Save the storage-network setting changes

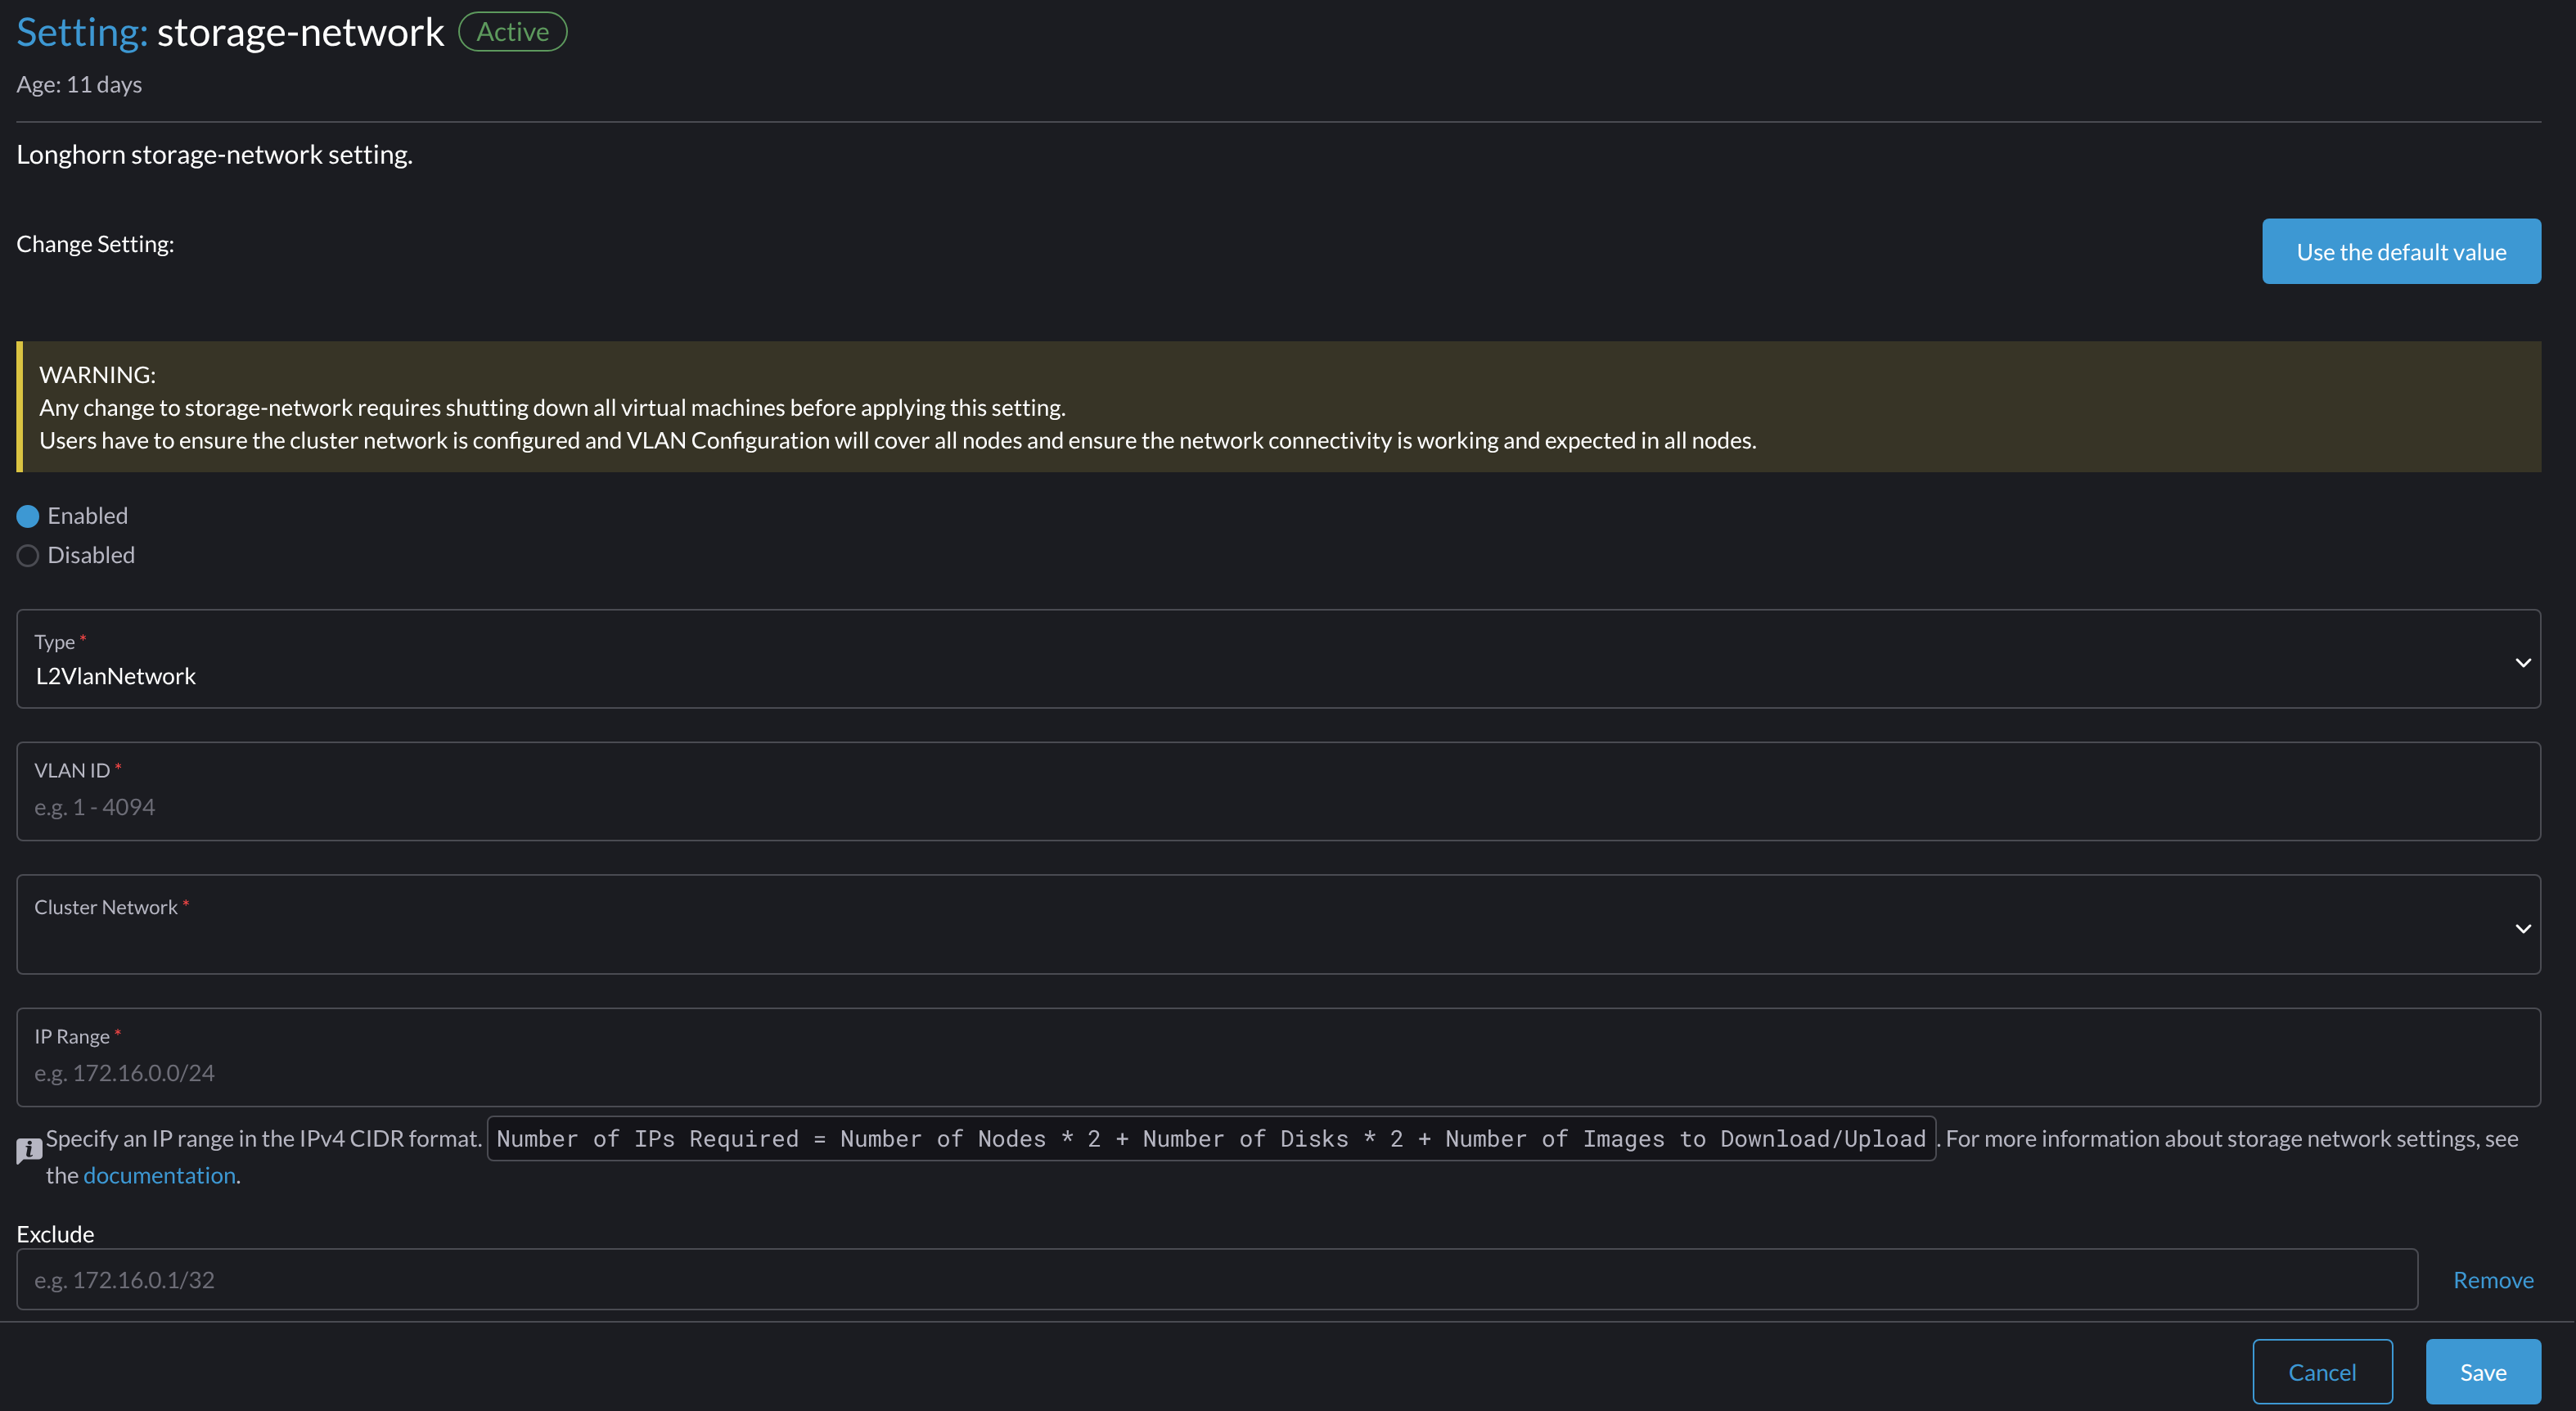pyautogui.click(x=2483, y=1371)
